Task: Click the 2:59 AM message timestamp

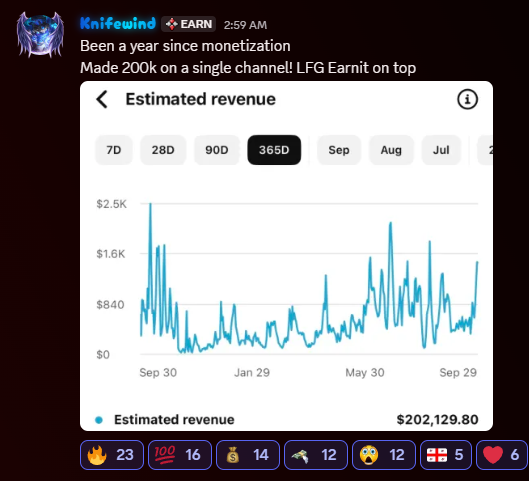Action: pyautogui.click(x=245, y=25)
